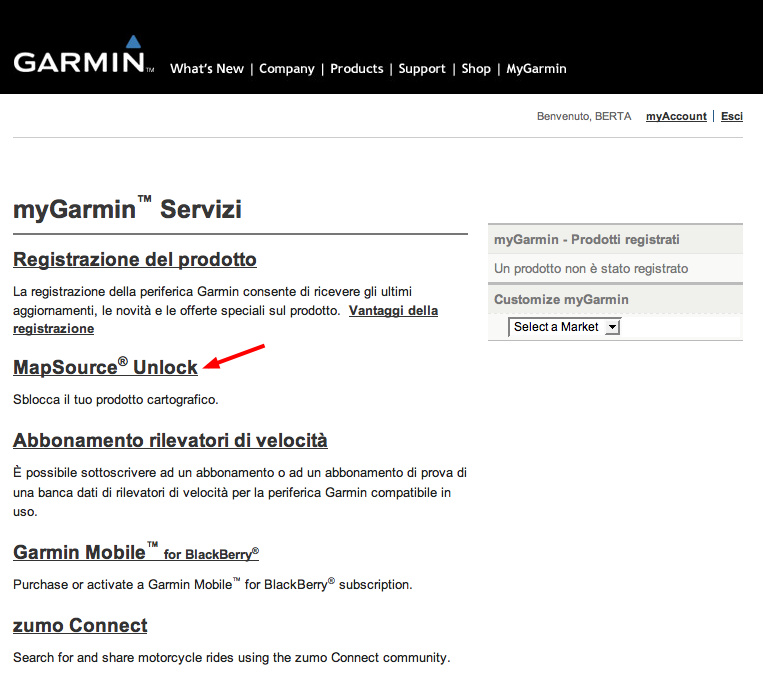Open the myAccount link
The width and height of the screenshot is (763, 689).
pyautogui.click(x=676, y=116)
